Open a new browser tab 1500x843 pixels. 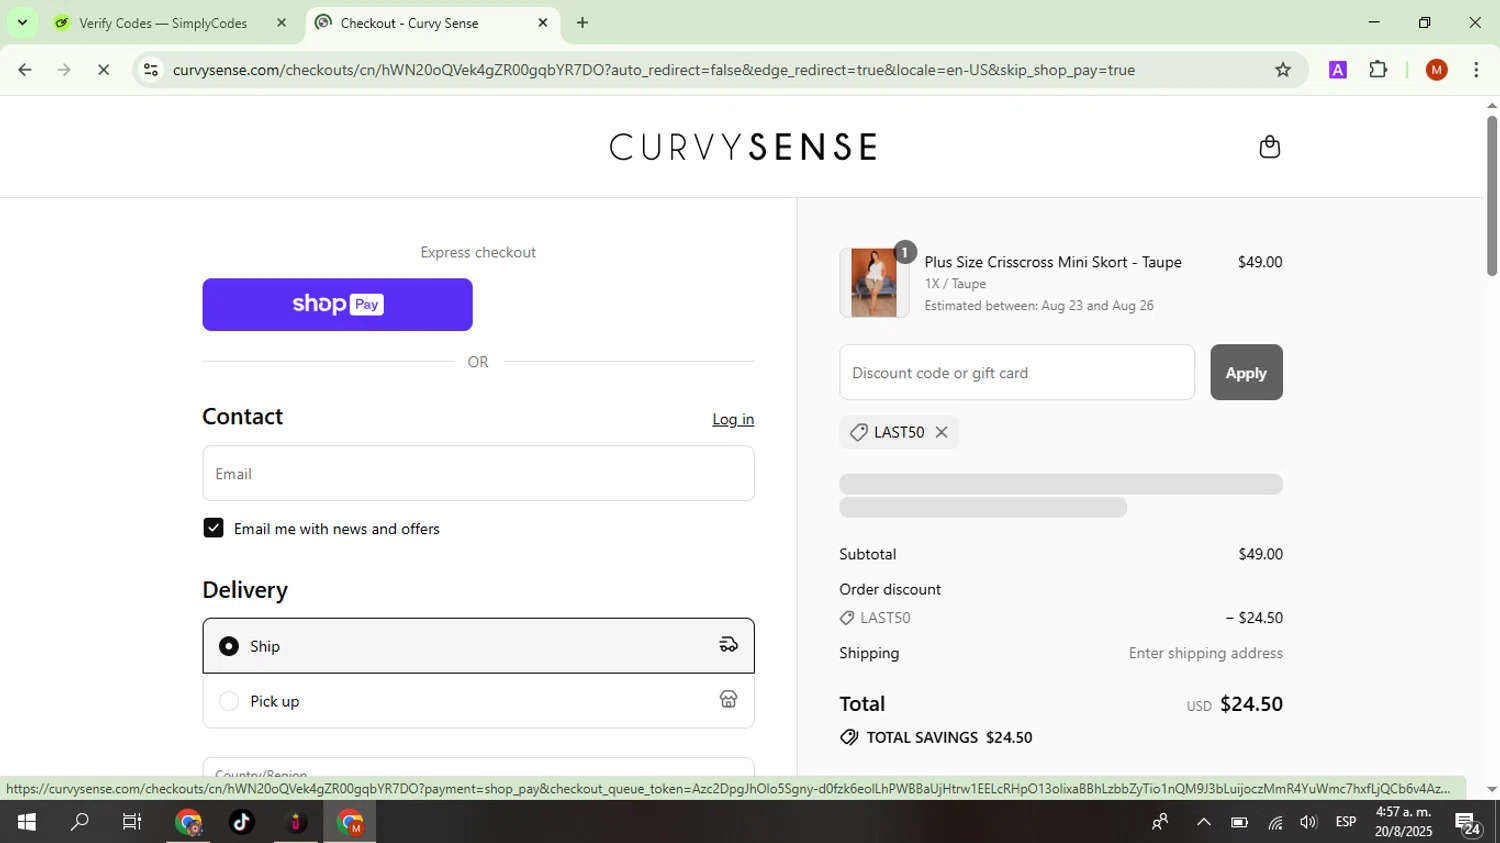pos(582,23)
